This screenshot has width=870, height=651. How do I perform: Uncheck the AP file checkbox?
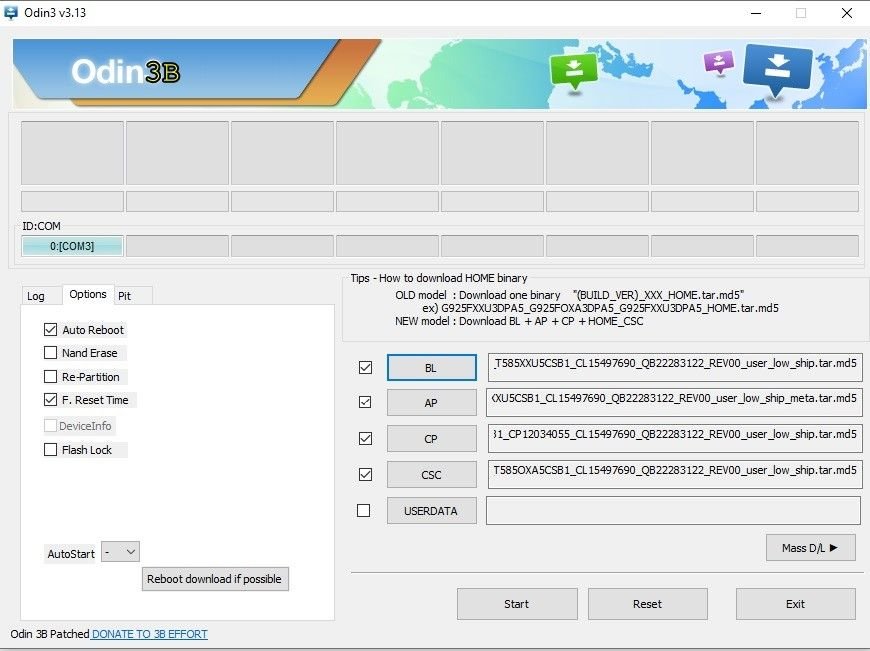click(x=365, y=402)
